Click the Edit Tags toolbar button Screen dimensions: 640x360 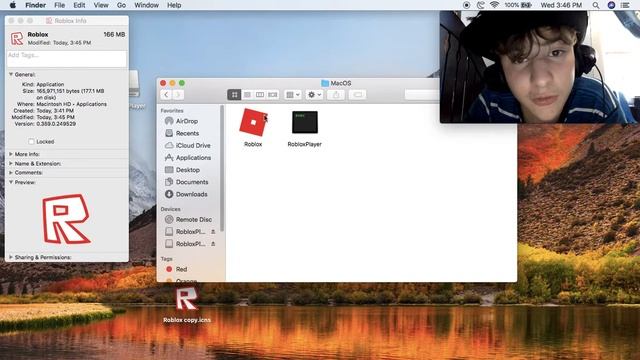click(x=358, y=95)
